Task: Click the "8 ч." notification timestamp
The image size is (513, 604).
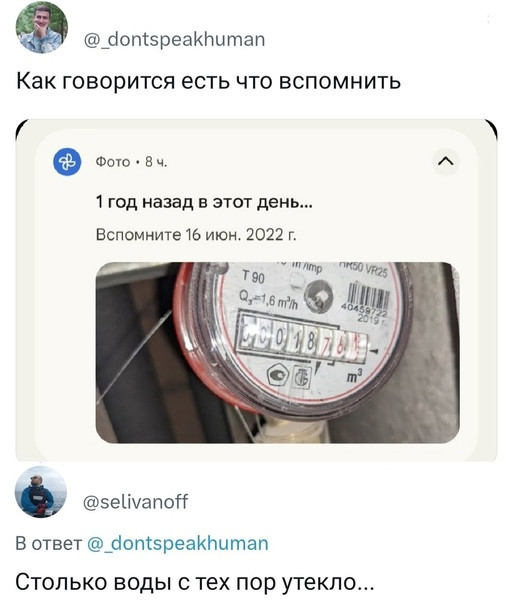Action: [x=156, y=162]
